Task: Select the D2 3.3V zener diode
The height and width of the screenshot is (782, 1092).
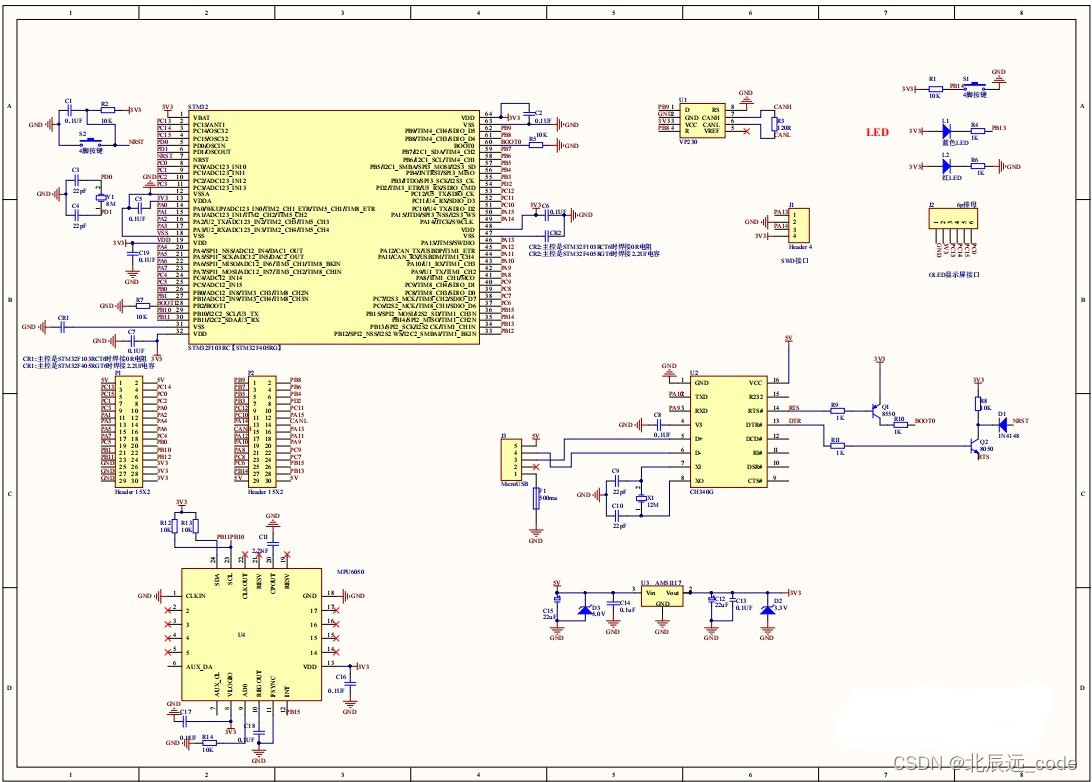Action: (x=767, y=610)
